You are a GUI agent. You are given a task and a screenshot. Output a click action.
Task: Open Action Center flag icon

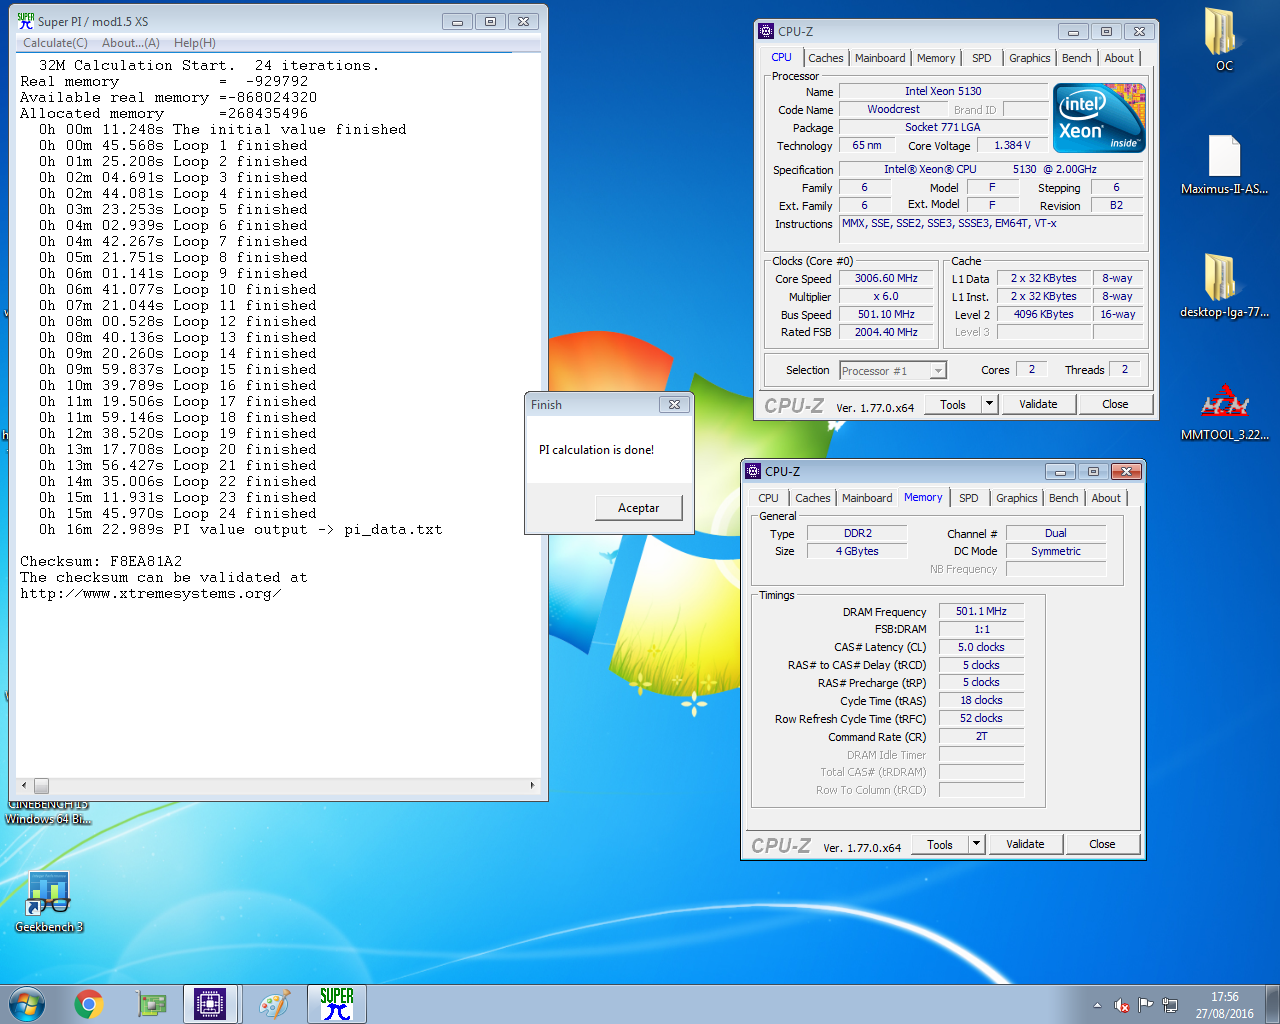pyautogui.click(x=1146, y=1005)
